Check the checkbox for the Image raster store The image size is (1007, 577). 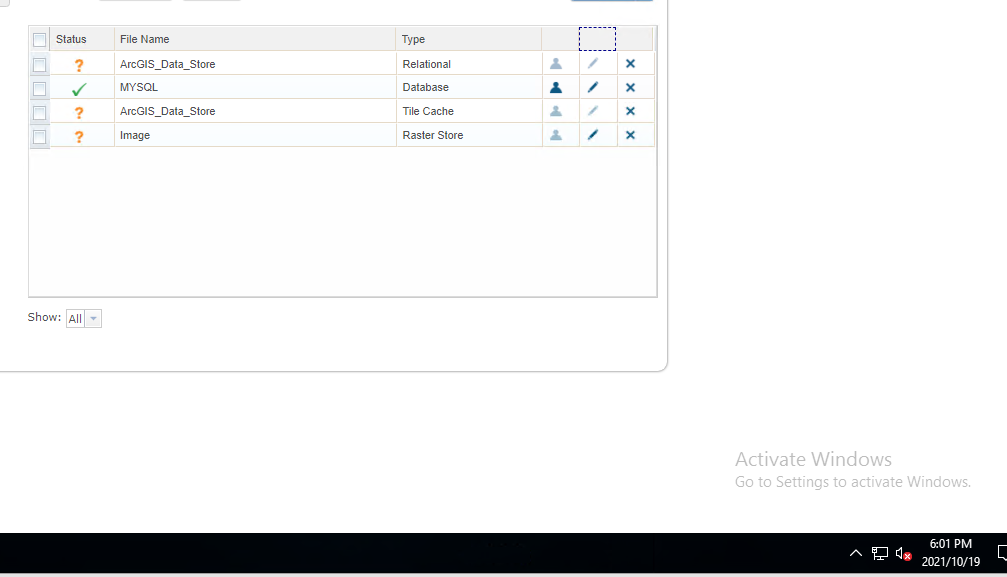point(39,135)
